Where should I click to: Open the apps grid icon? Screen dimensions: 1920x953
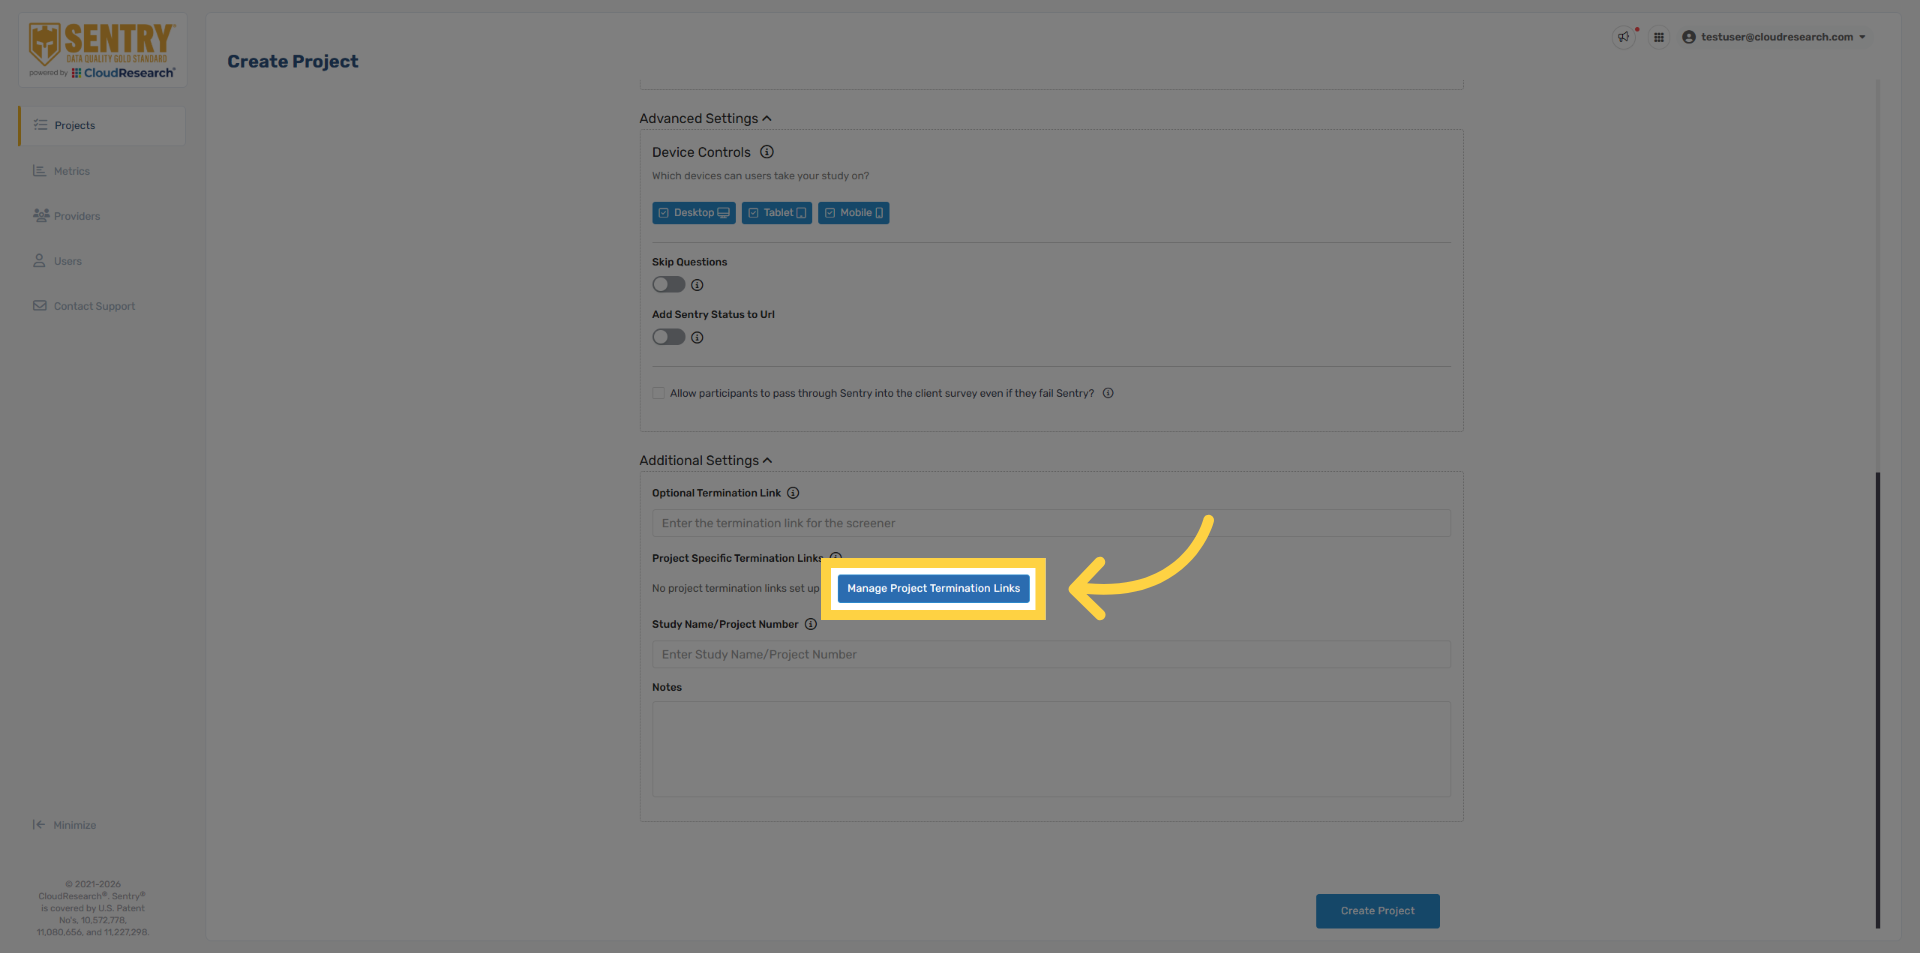(1659, 37)
